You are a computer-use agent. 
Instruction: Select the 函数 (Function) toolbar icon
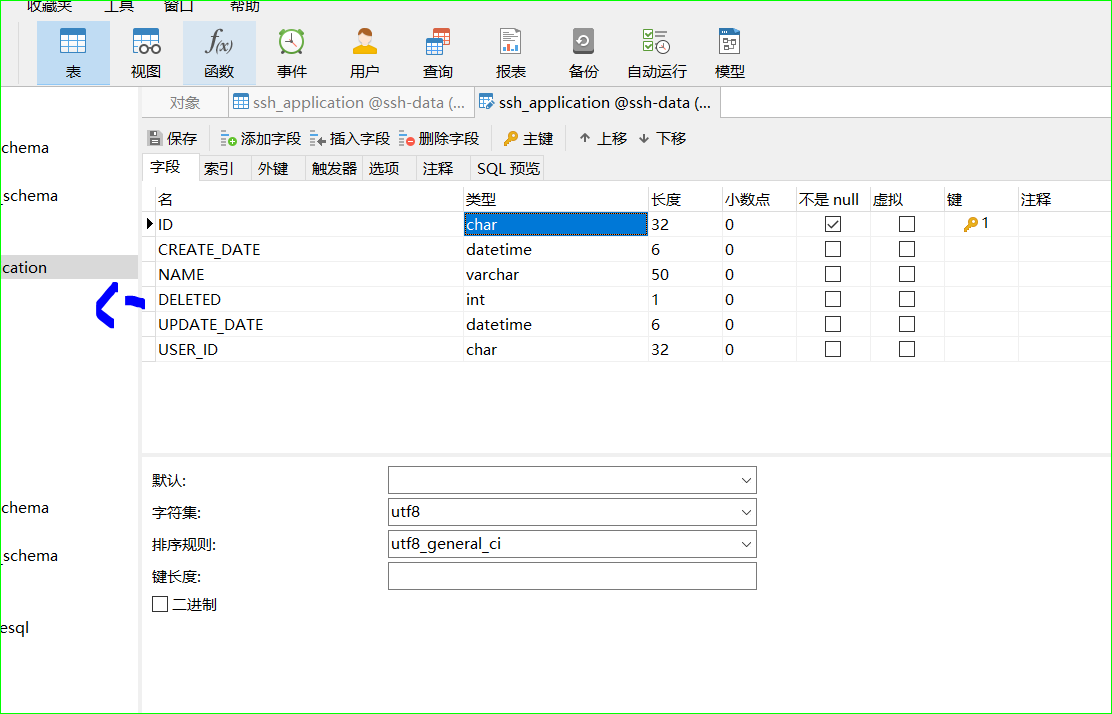coord(219,53)
